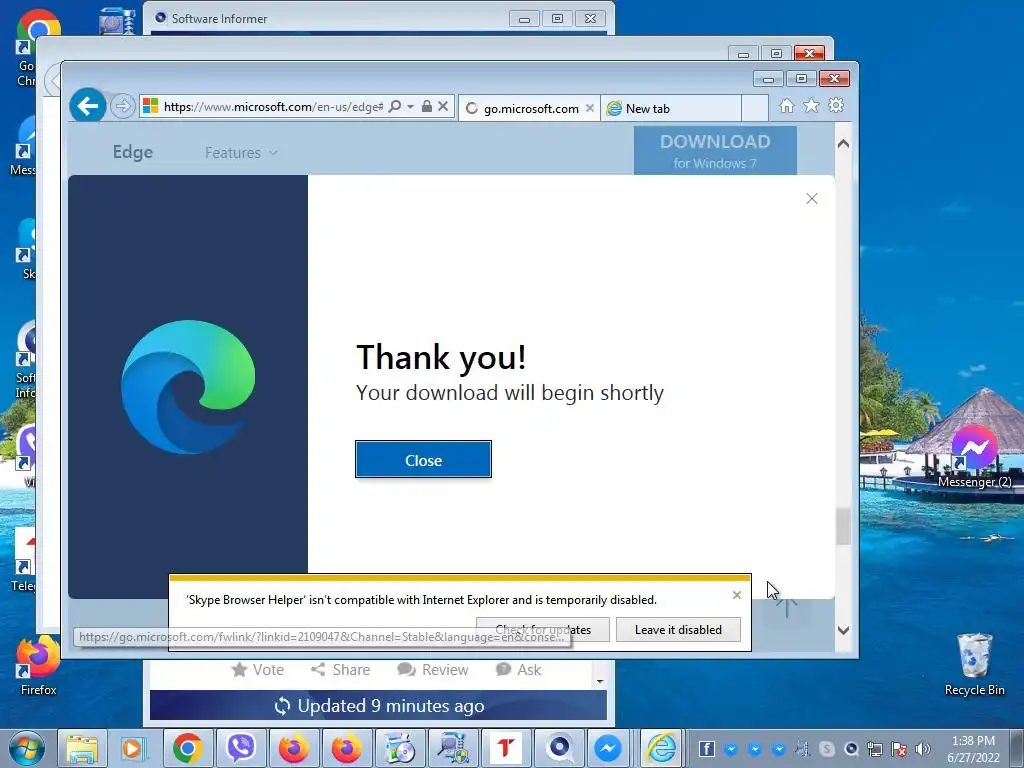Dismiss the Thank you dialog with X
Viewport: 1024px width, 768px height.
point(812,199)
